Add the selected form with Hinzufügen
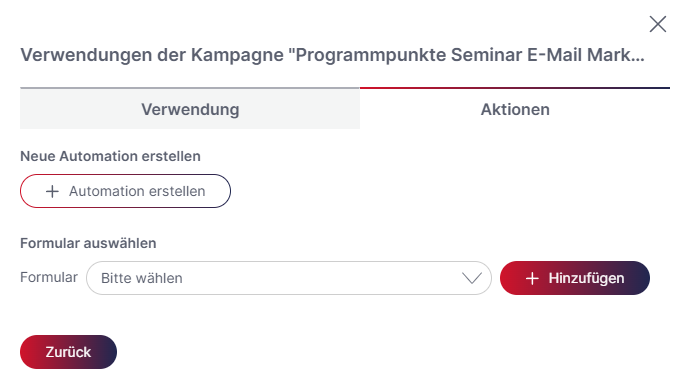Viewport: 686px width, 388px height. [574, 278]
